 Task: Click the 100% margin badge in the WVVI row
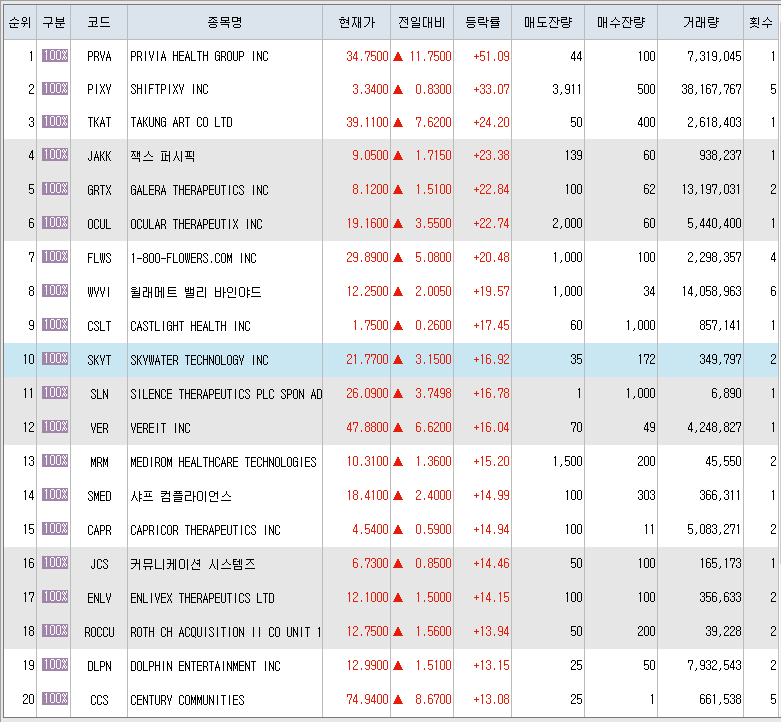55,290
